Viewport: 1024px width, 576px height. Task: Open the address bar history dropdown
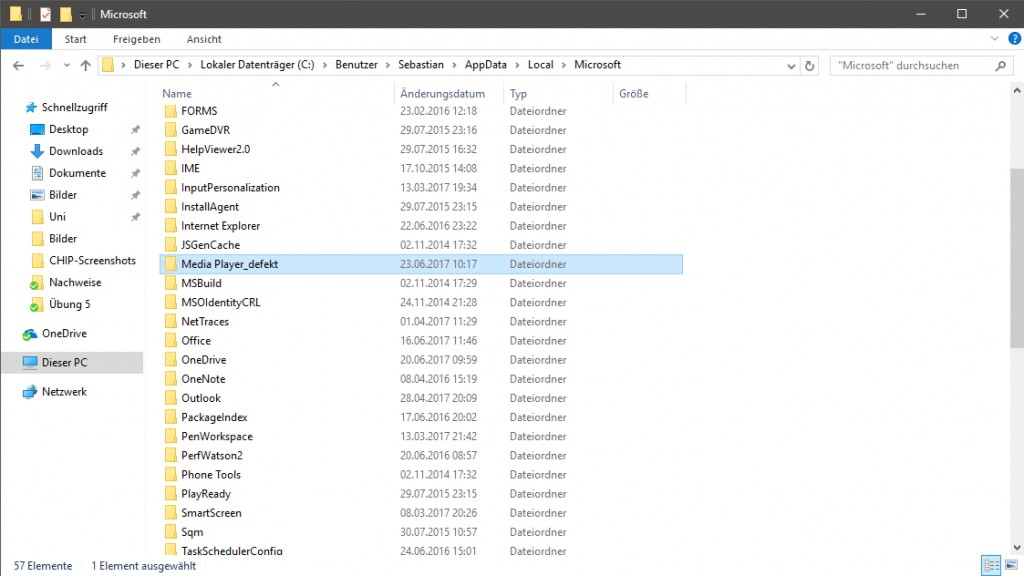(790, 65)
